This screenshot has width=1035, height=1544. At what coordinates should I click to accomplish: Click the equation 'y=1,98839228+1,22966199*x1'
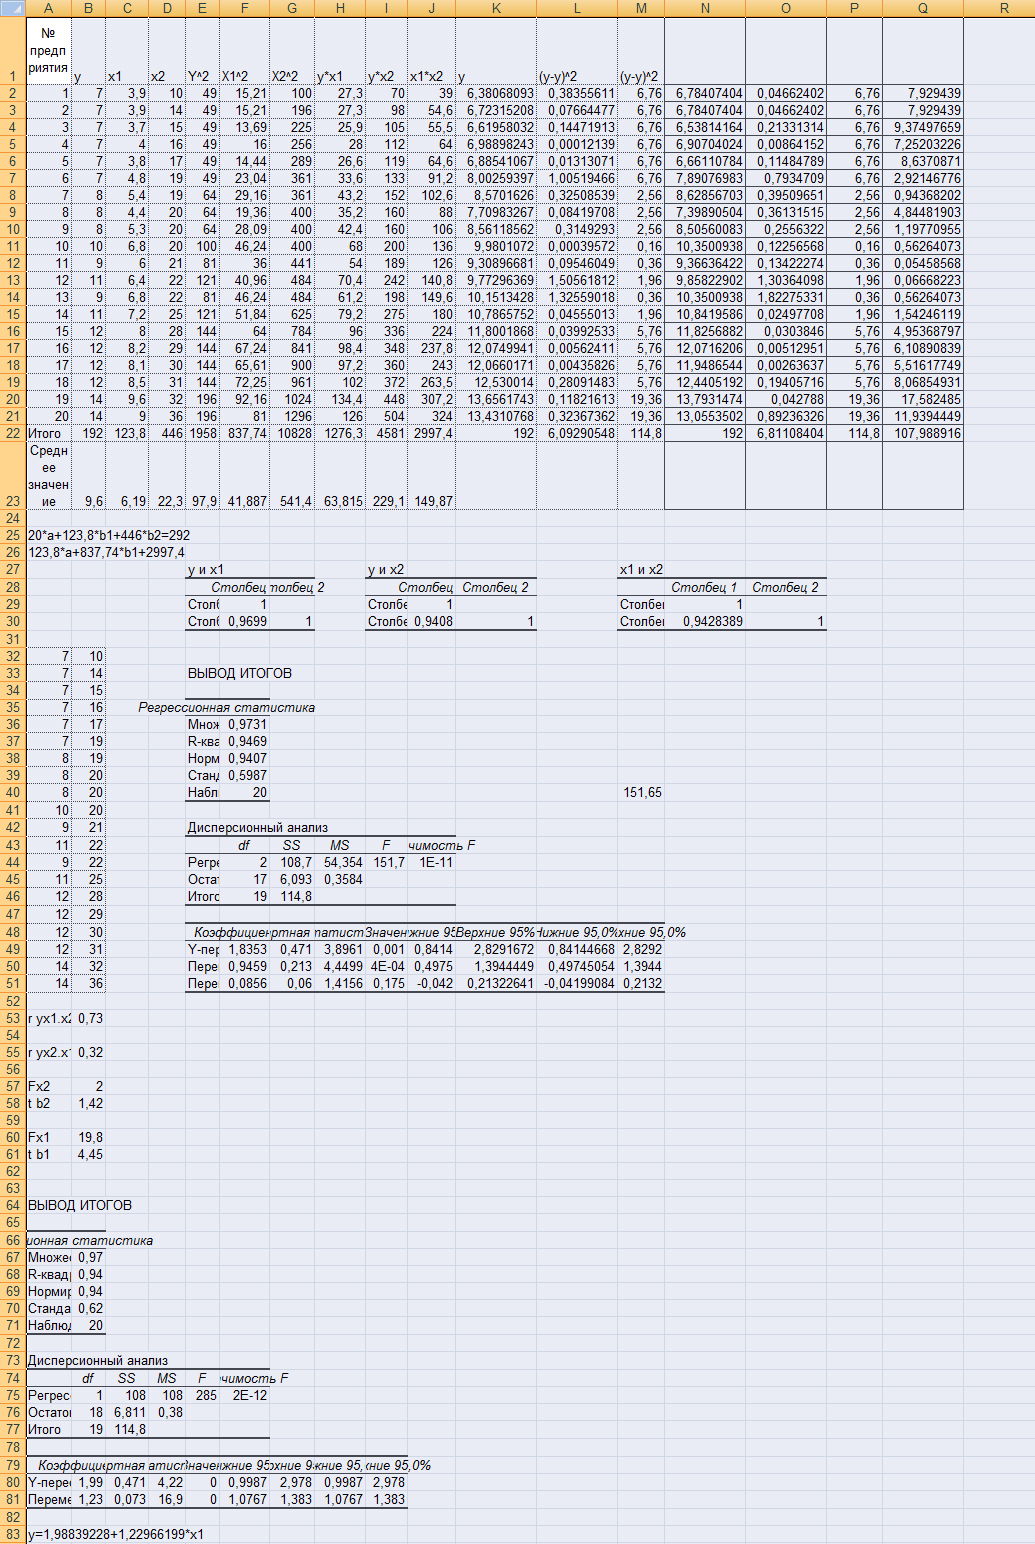[116, 1534]
